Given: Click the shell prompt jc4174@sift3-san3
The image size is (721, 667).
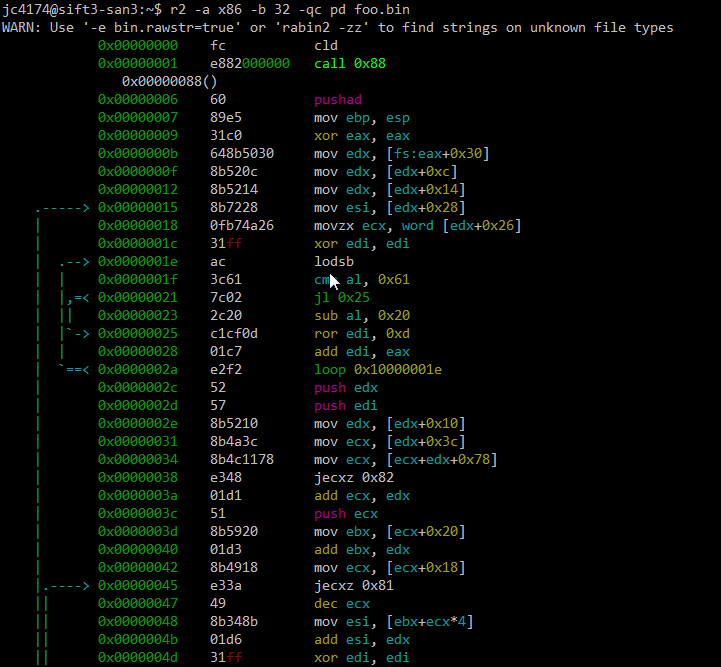Looking at the screenshot, I should point(62,9).
